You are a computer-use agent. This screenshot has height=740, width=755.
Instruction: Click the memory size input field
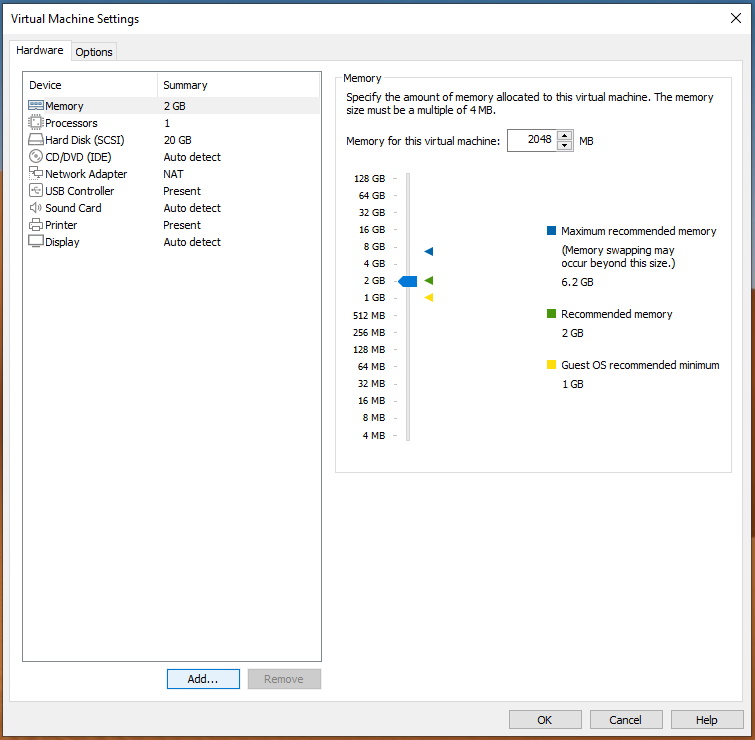coord(532,140)
